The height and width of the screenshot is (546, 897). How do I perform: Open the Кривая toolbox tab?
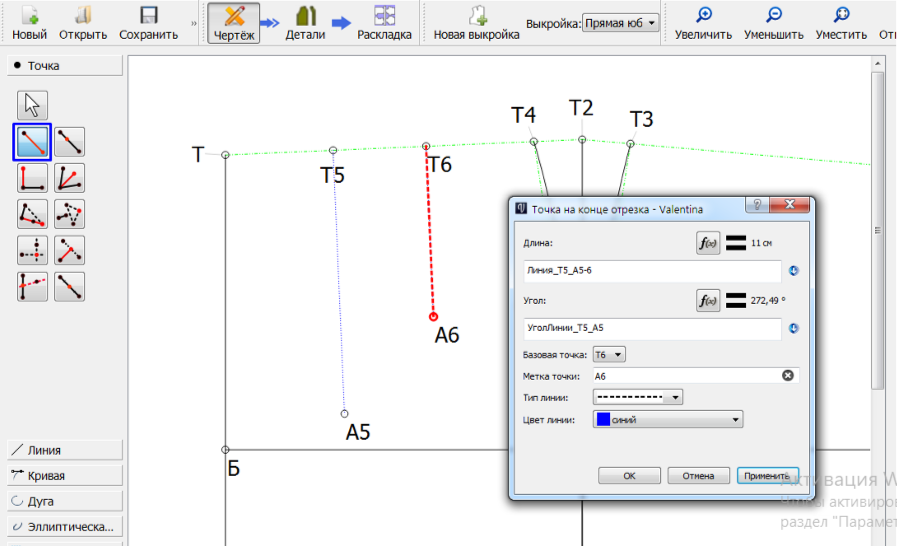pyautogui.click(x=65, y=476)
